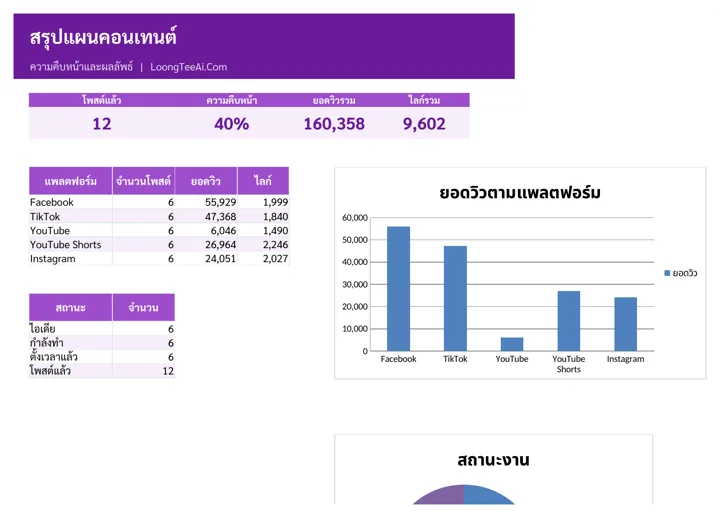Select the post count 6 in Facebook row
Image resolution: width=720 pixels, height=518 pixels.
click(143, 202)
